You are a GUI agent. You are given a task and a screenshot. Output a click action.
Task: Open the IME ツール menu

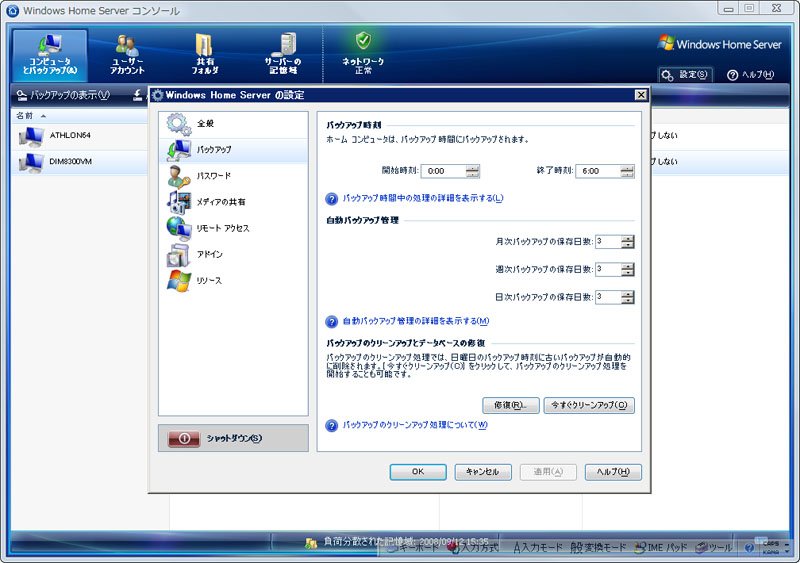point(714,548)
